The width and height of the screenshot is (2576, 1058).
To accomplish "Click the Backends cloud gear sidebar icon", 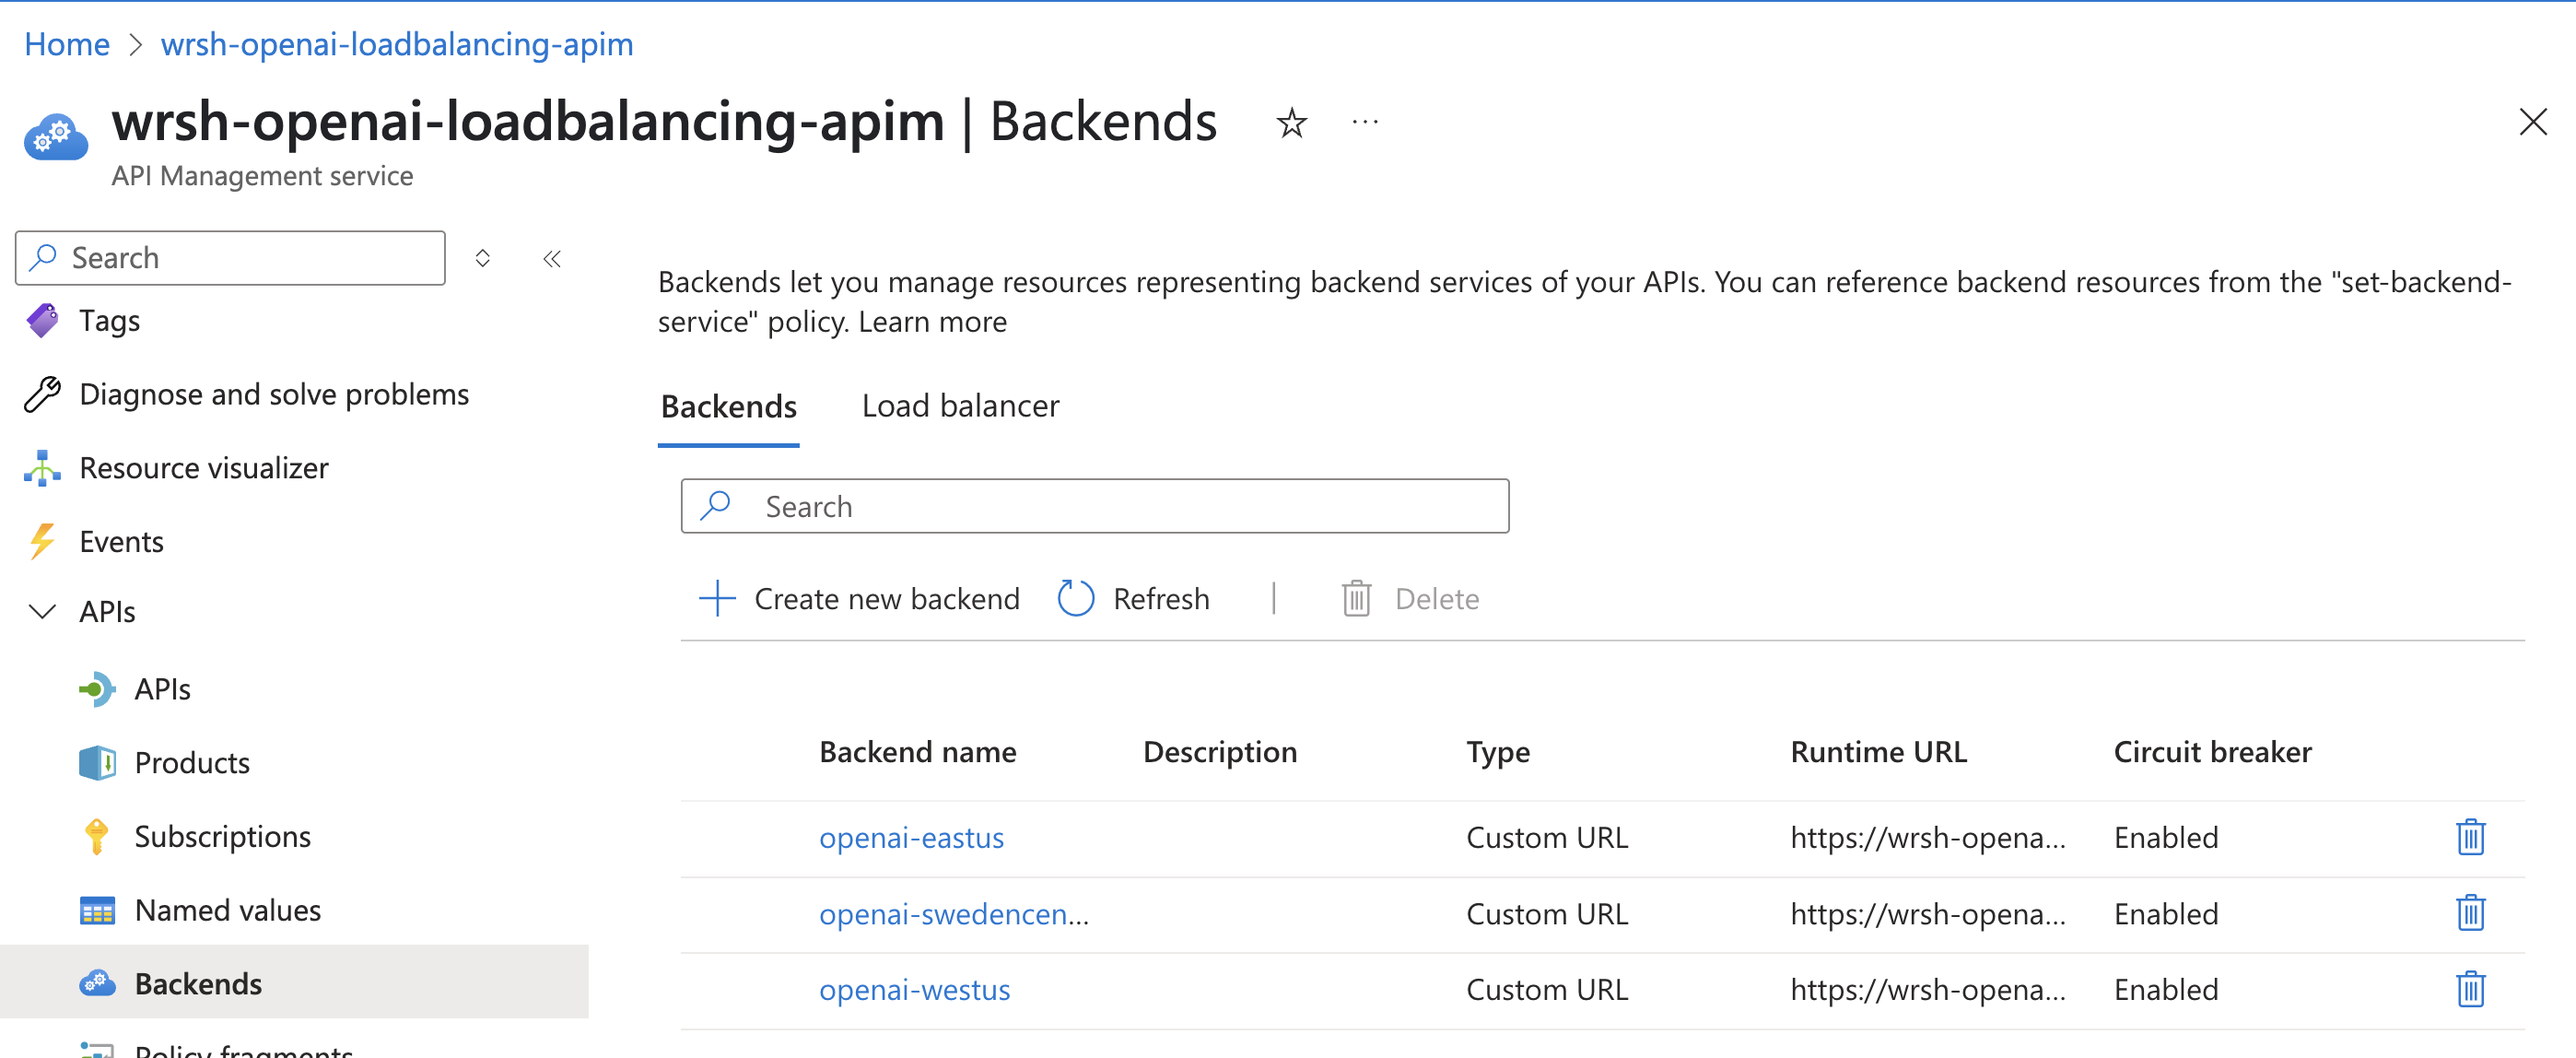I will pos(97,983).
